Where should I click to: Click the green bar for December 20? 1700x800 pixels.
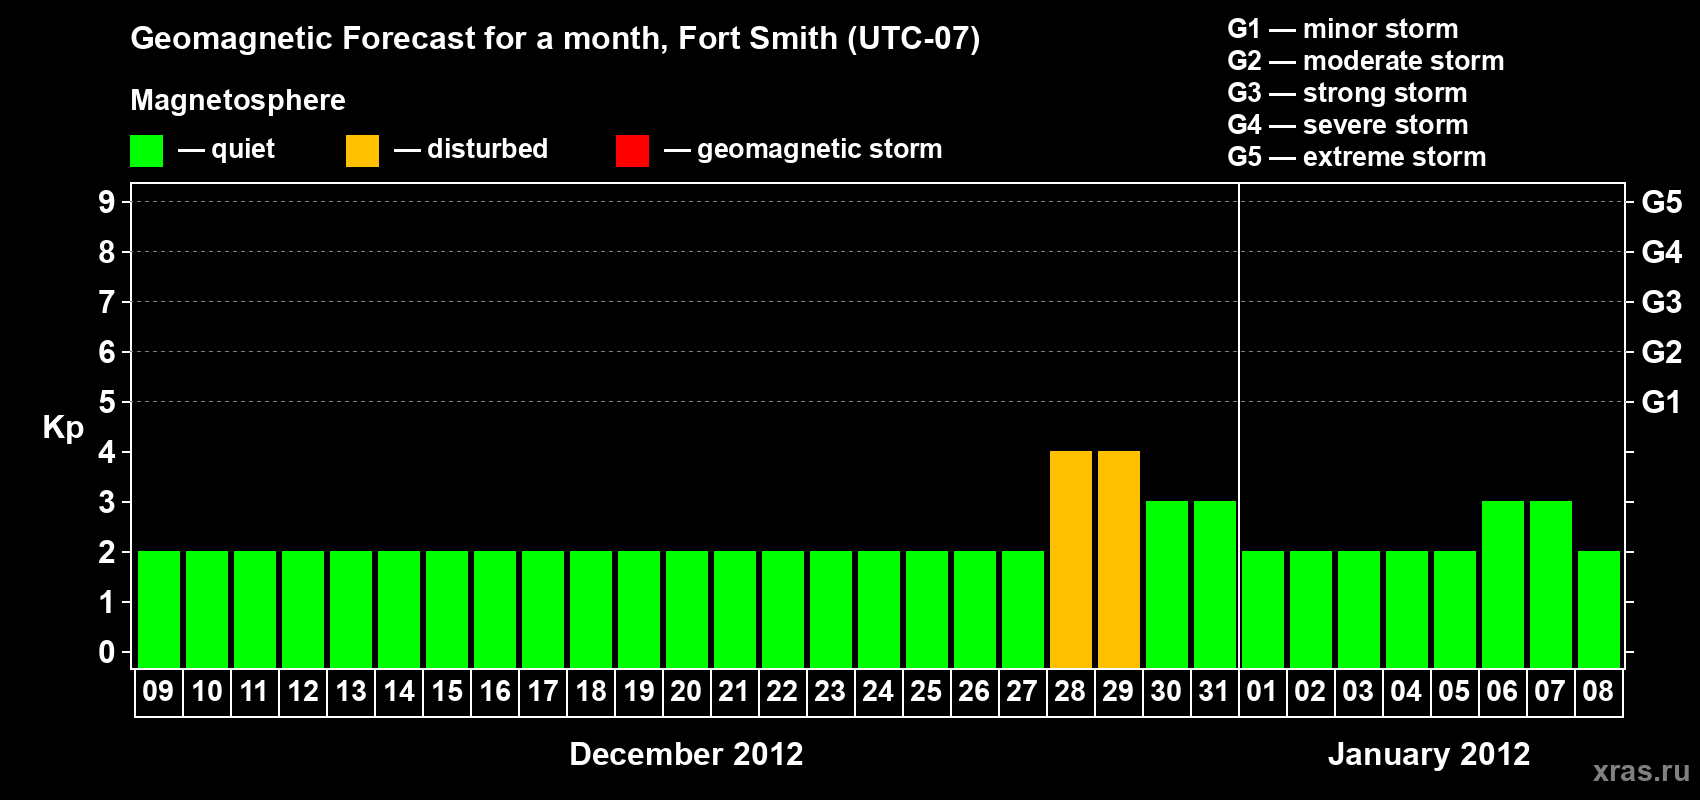tap(687, 609)
